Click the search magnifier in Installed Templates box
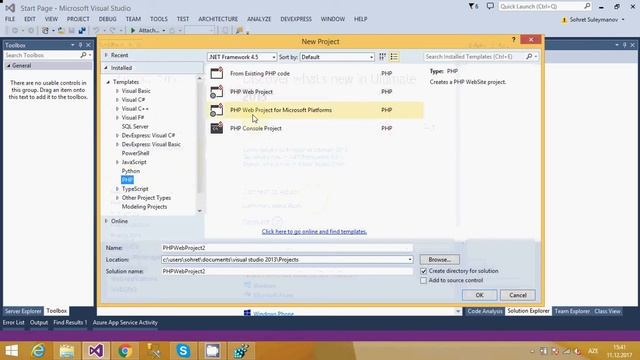 529,57
